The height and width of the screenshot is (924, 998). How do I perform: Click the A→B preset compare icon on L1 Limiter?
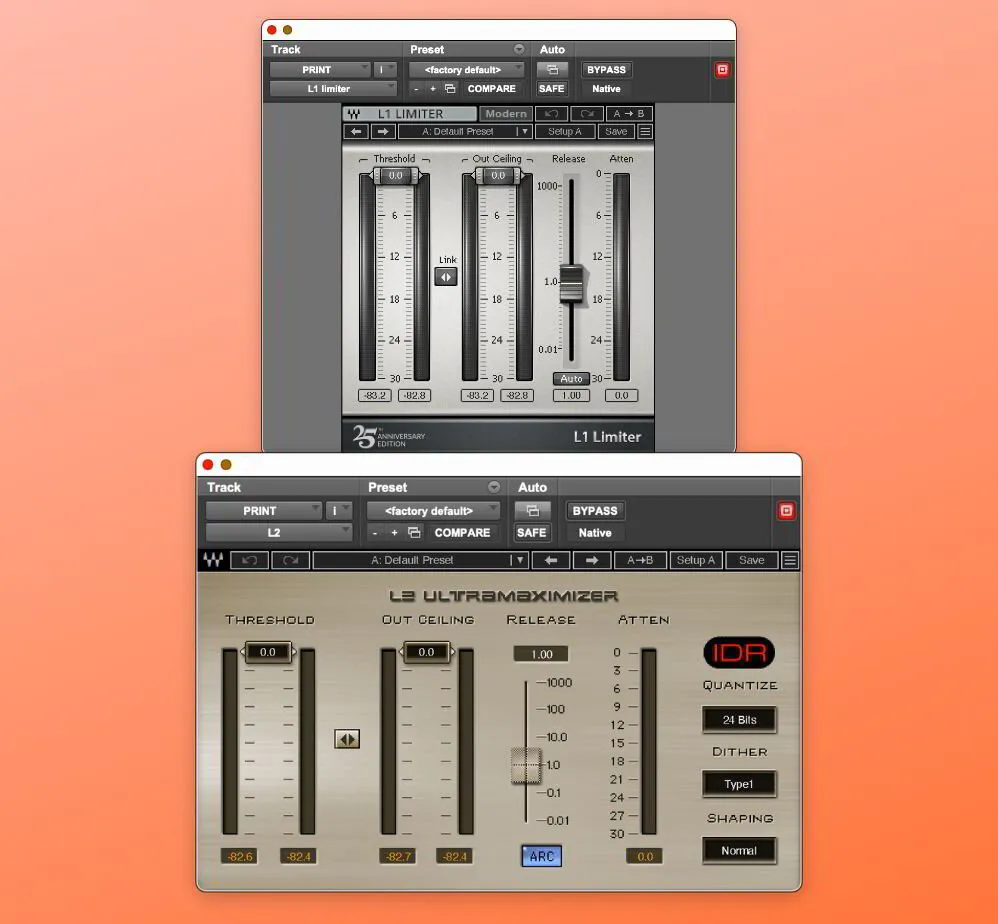pyautogui.click(x=631, y=113)
